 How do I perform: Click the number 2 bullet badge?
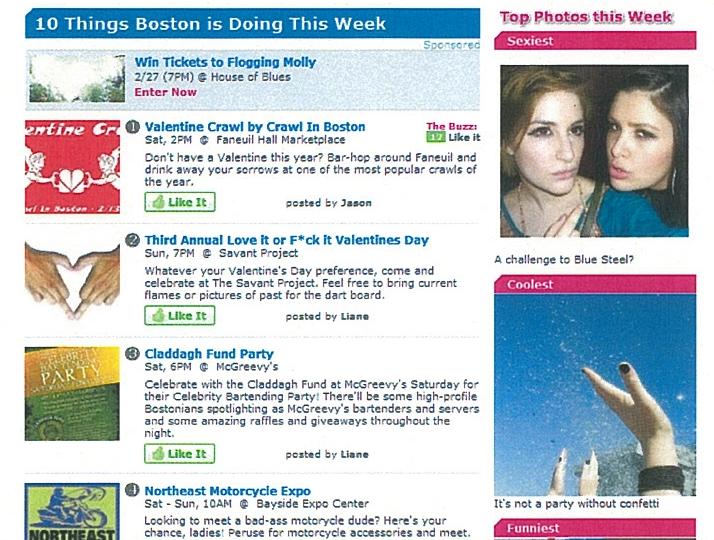132,240
